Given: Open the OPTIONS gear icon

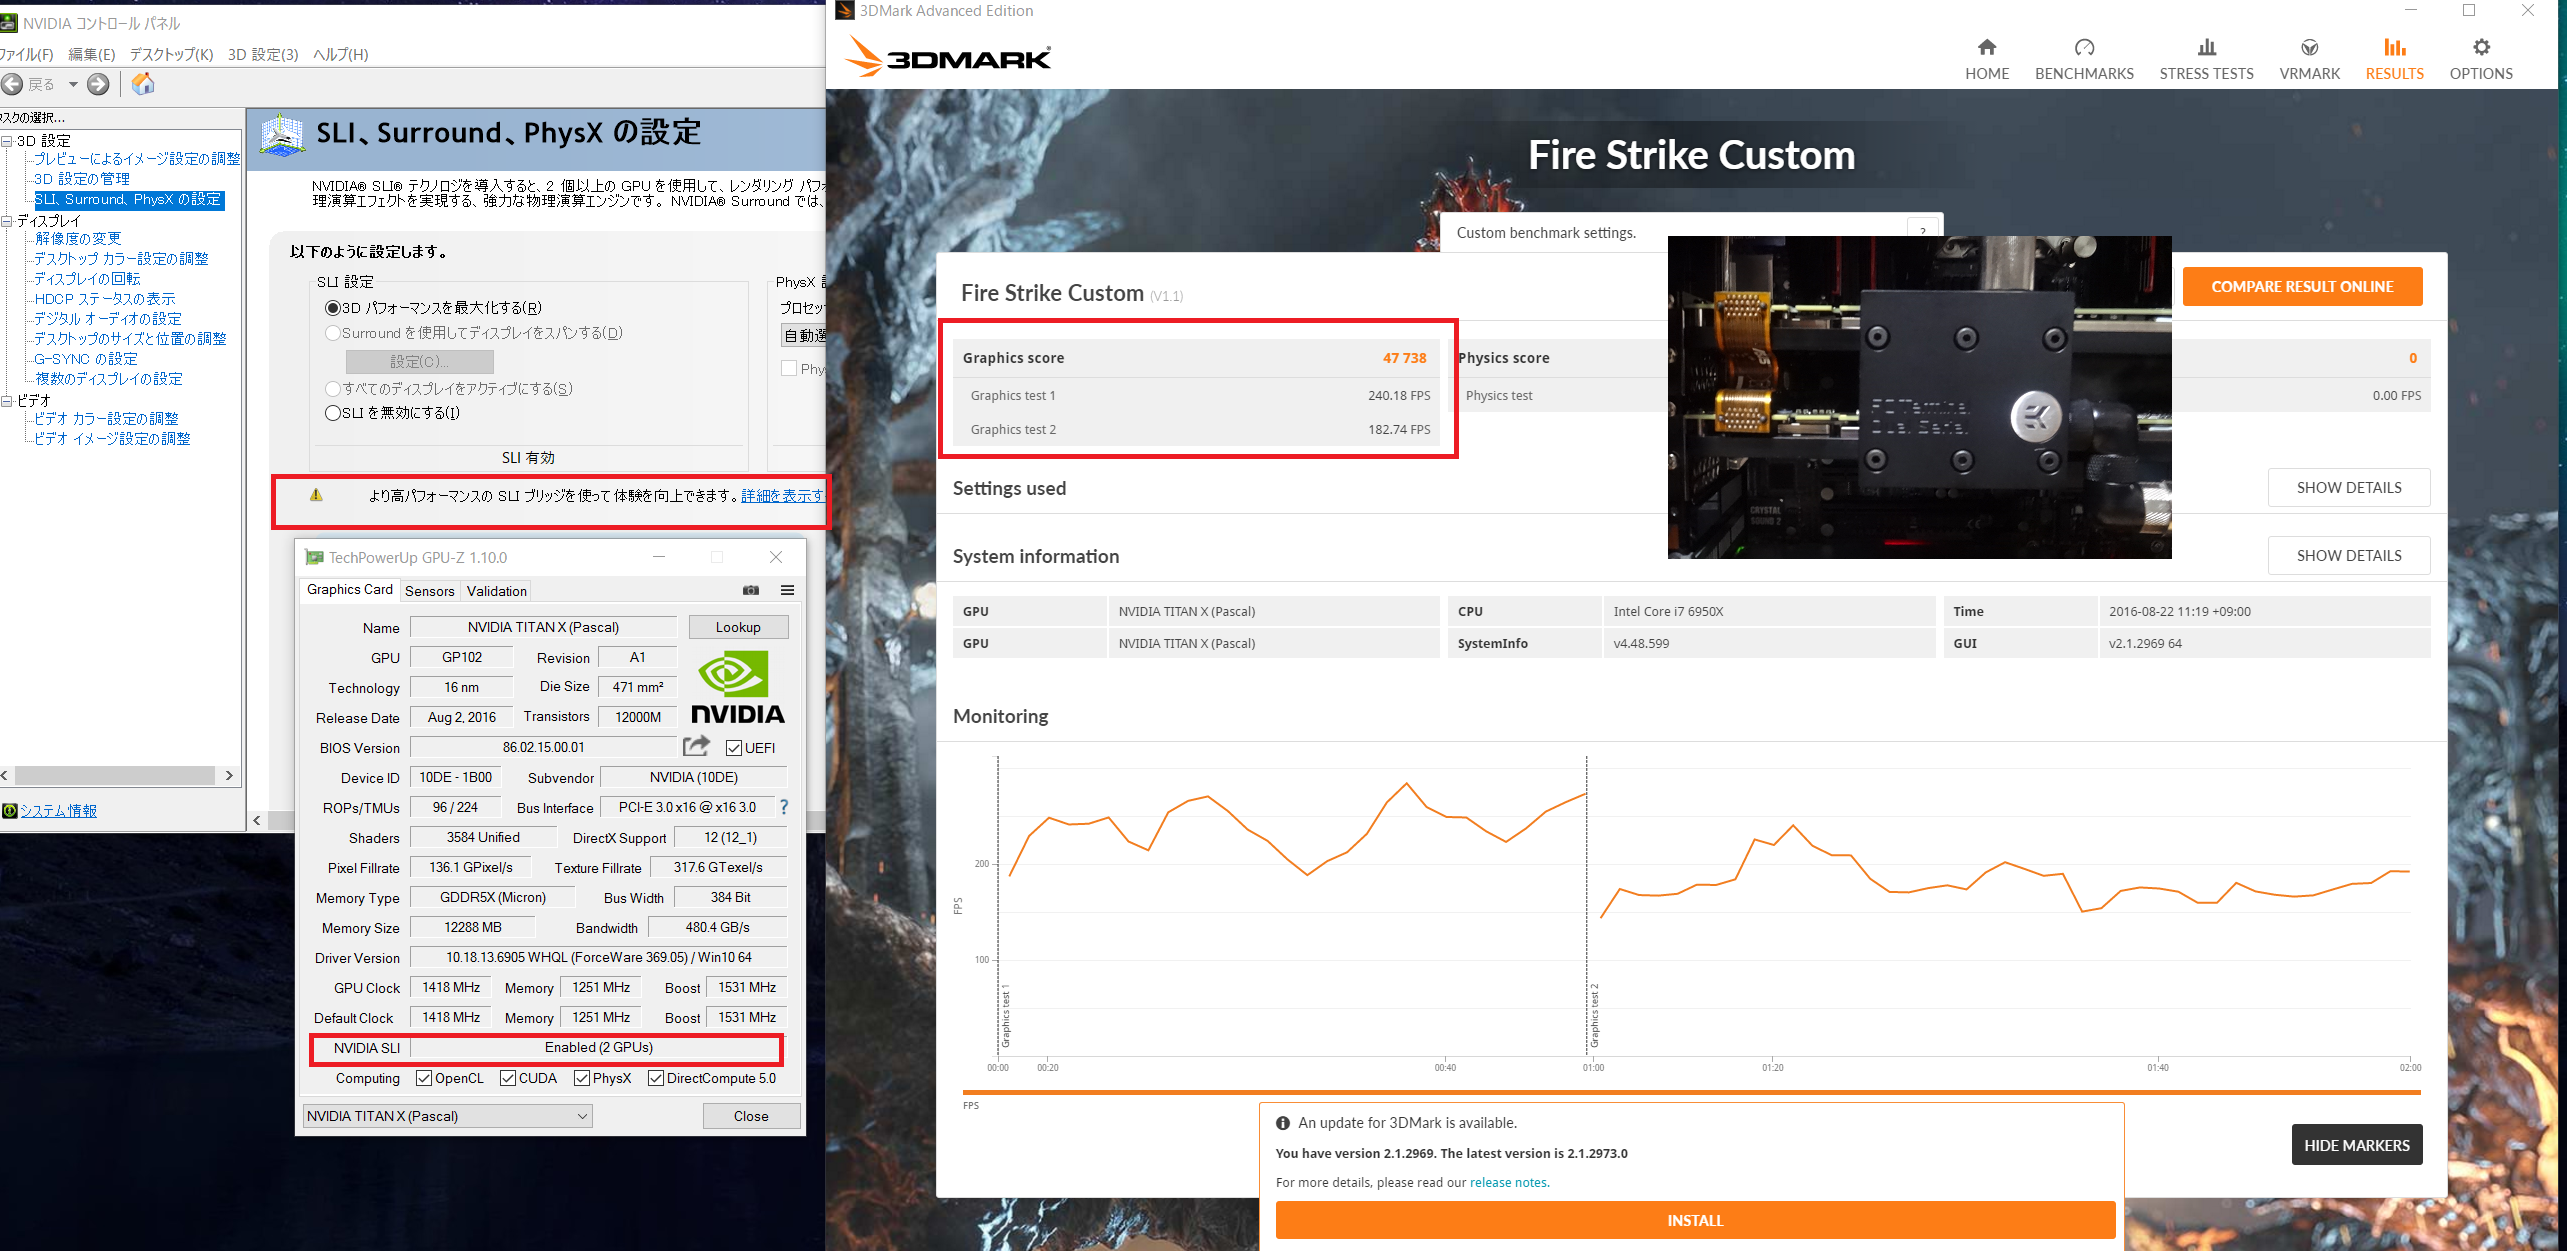Looking at the screenshot, I should [2480, 47].
